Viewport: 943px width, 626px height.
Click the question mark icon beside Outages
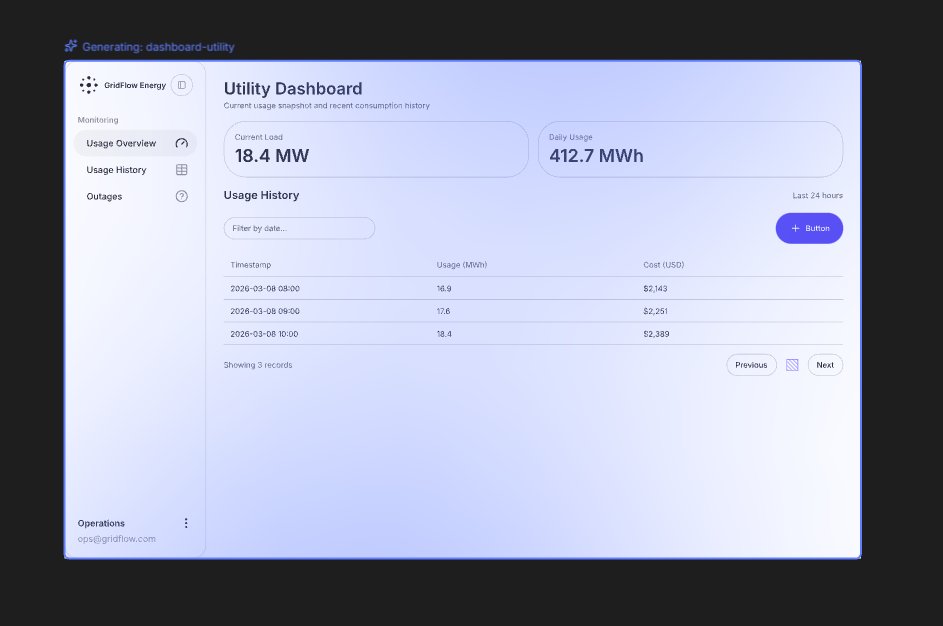[182, 196]
